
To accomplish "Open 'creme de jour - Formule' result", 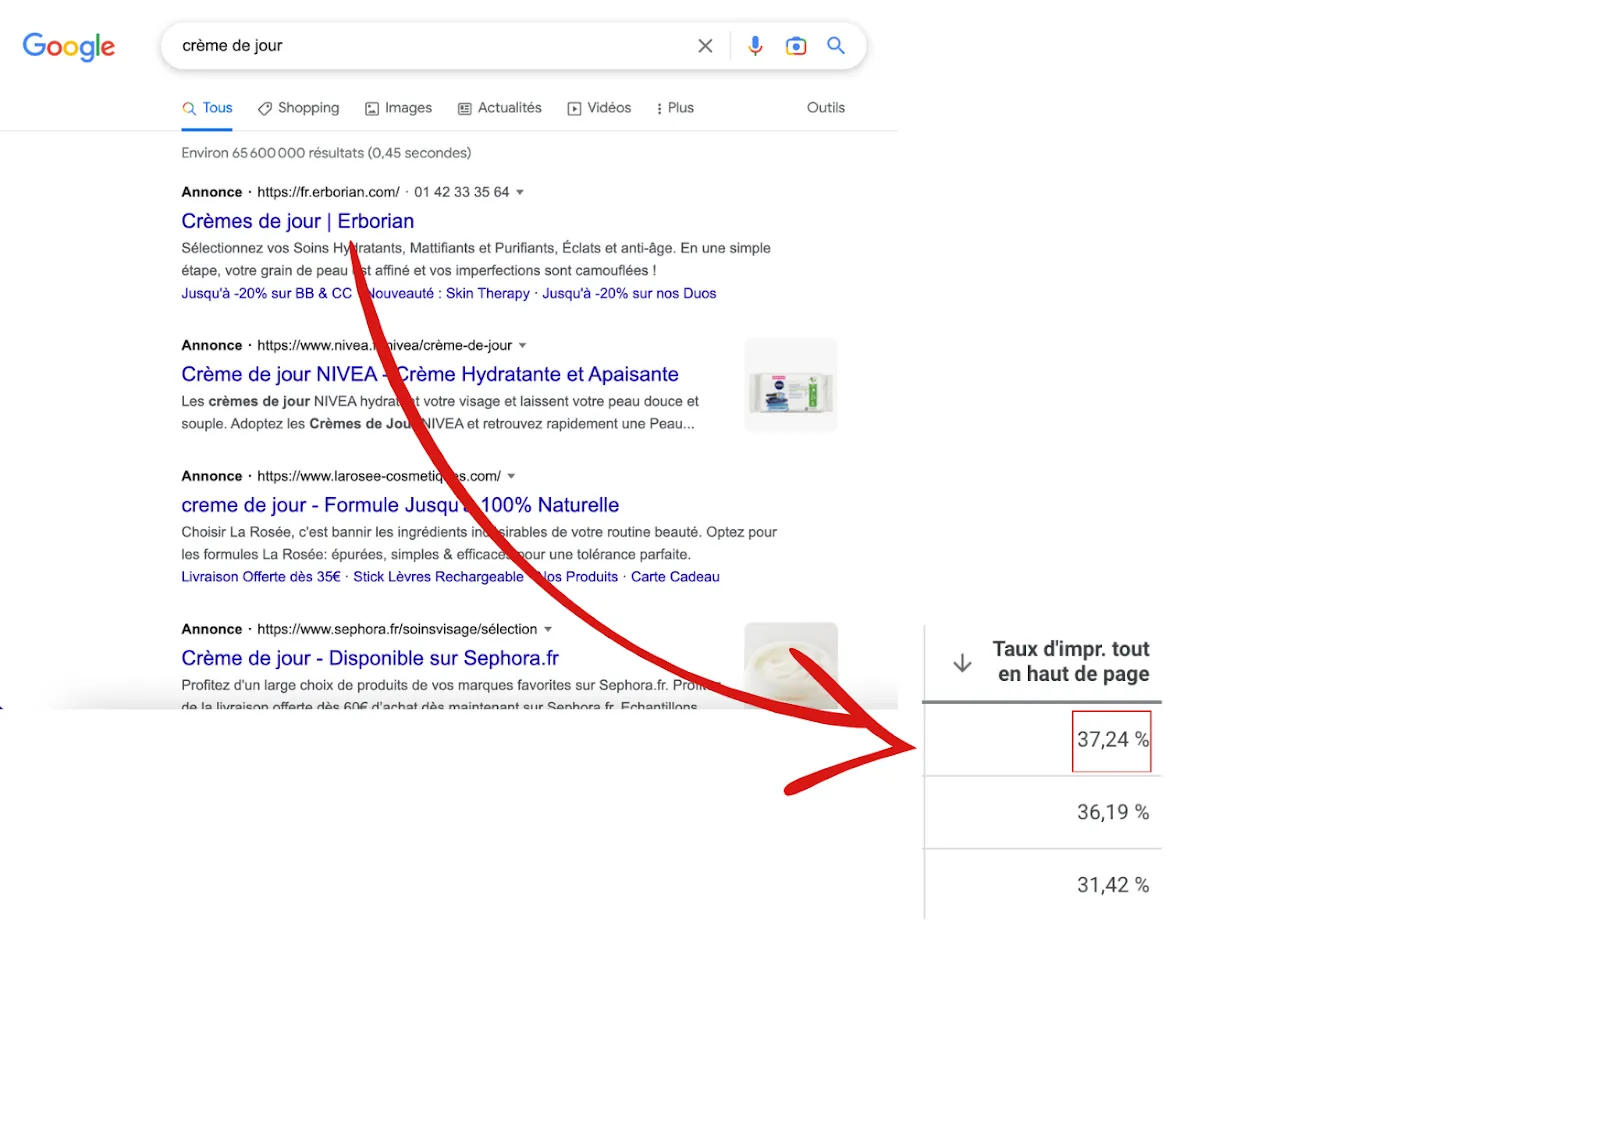I will click(x=400, y=505).
